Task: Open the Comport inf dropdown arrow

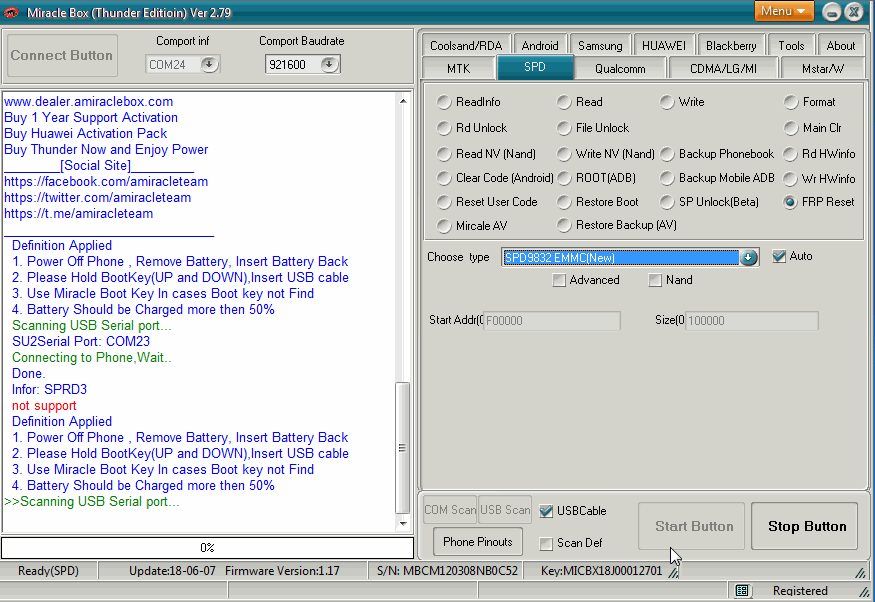Action: (209, 65)
